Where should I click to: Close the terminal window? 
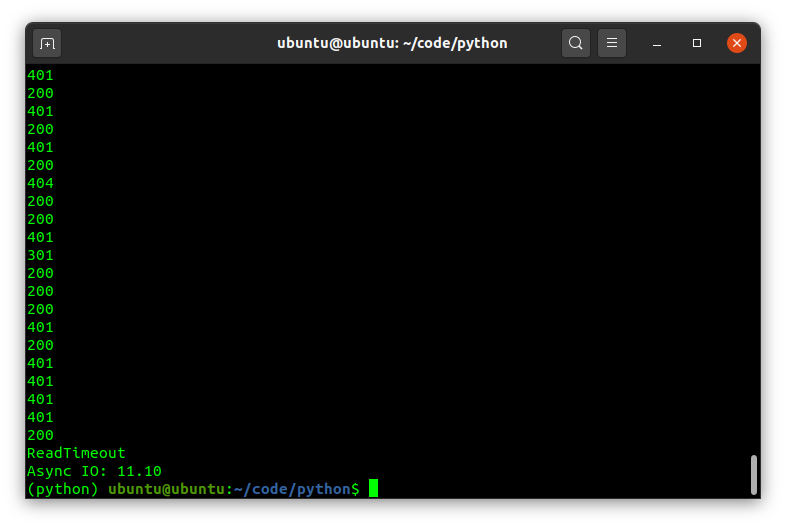737,43
